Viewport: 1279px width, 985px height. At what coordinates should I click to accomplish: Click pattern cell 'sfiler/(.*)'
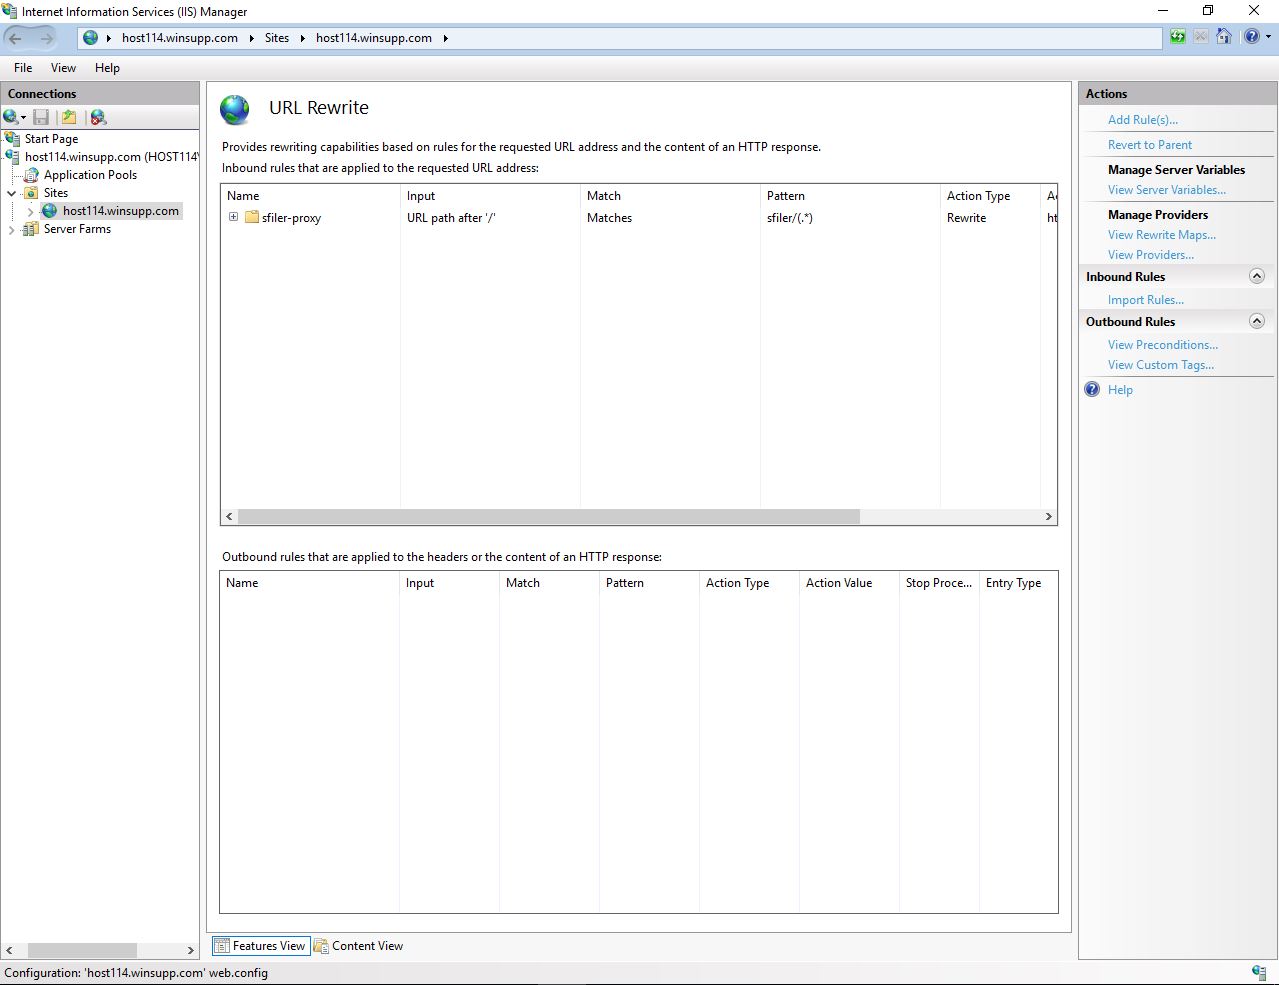coord(790,218)
